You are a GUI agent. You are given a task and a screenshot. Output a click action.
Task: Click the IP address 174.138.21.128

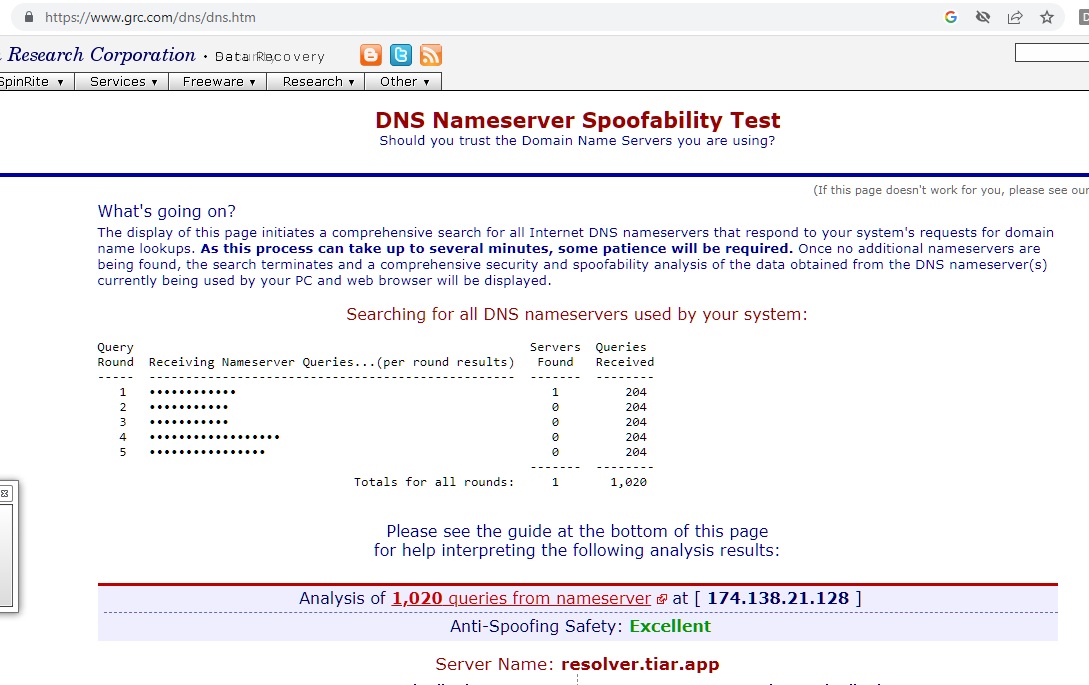coord(778,598)
